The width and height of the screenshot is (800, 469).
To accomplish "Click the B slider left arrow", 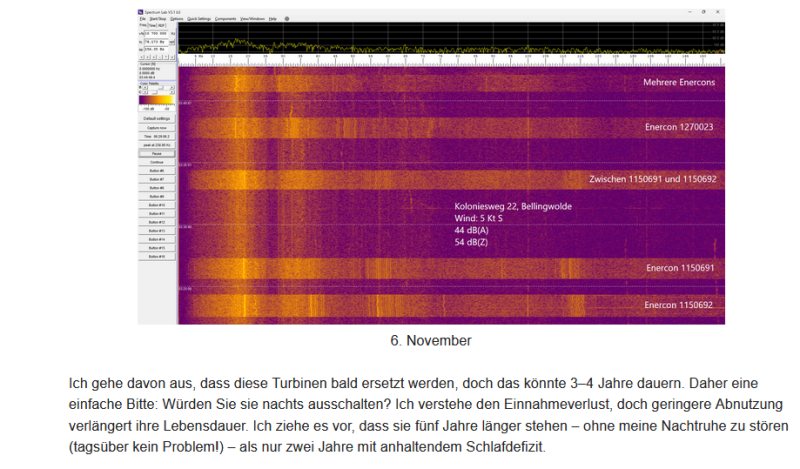I will 145,87.
